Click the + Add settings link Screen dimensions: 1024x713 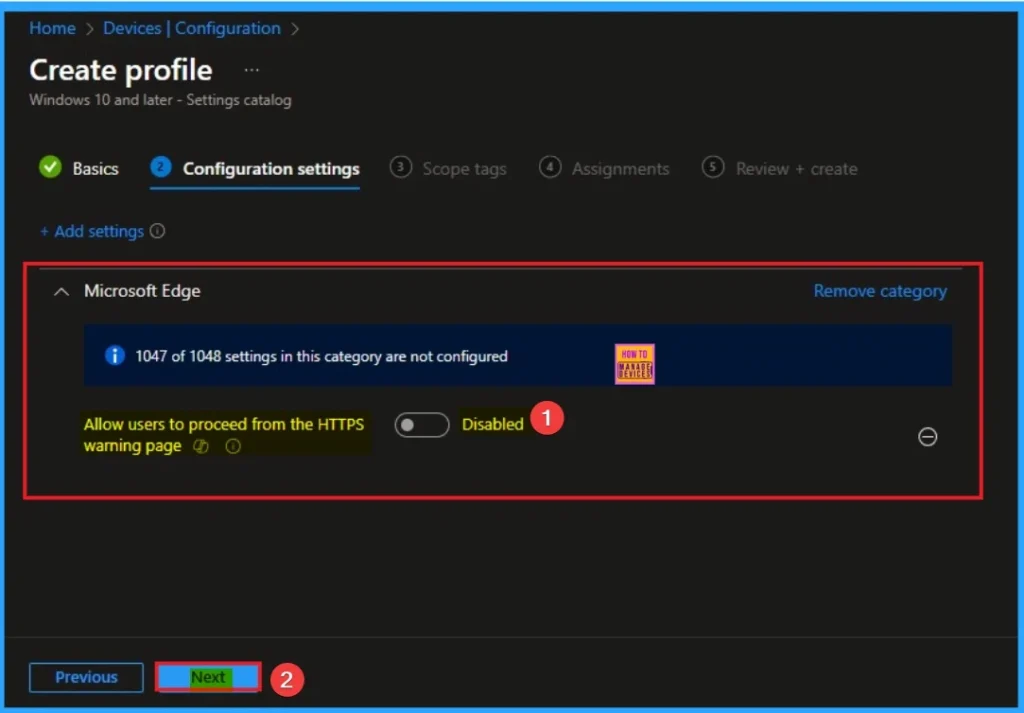click(x=92, y=231)
